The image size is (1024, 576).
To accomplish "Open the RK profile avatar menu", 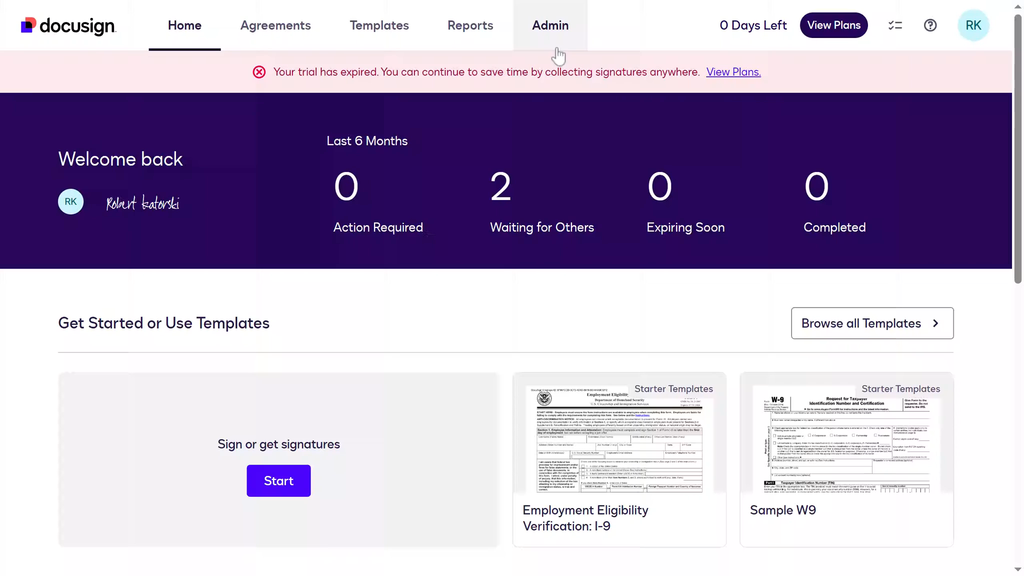I will point(973,26).
